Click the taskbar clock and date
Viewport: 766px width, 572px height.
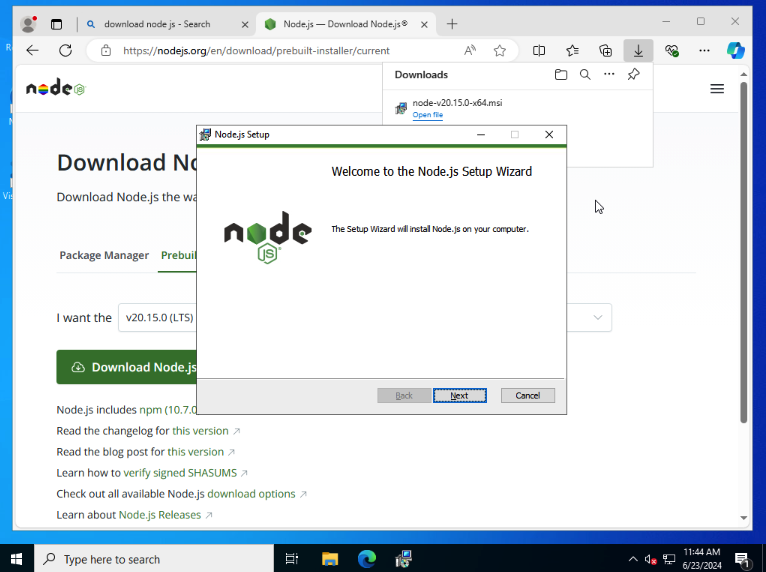click(x=702, y=558)
